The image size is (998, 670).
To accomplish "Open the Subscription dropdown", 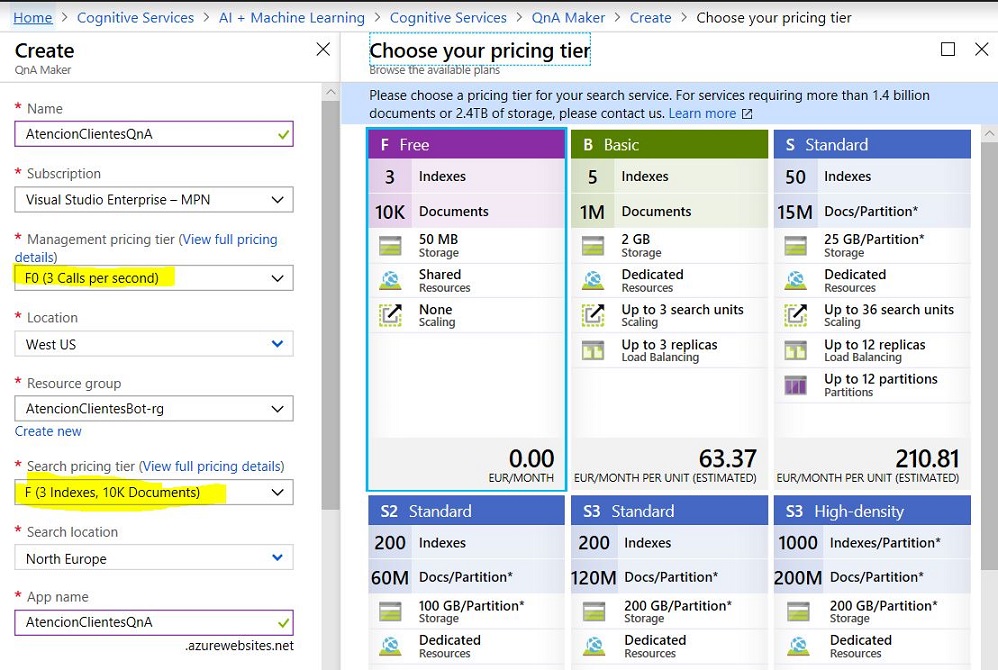I will pyautogui.click(x=154, y=200).
